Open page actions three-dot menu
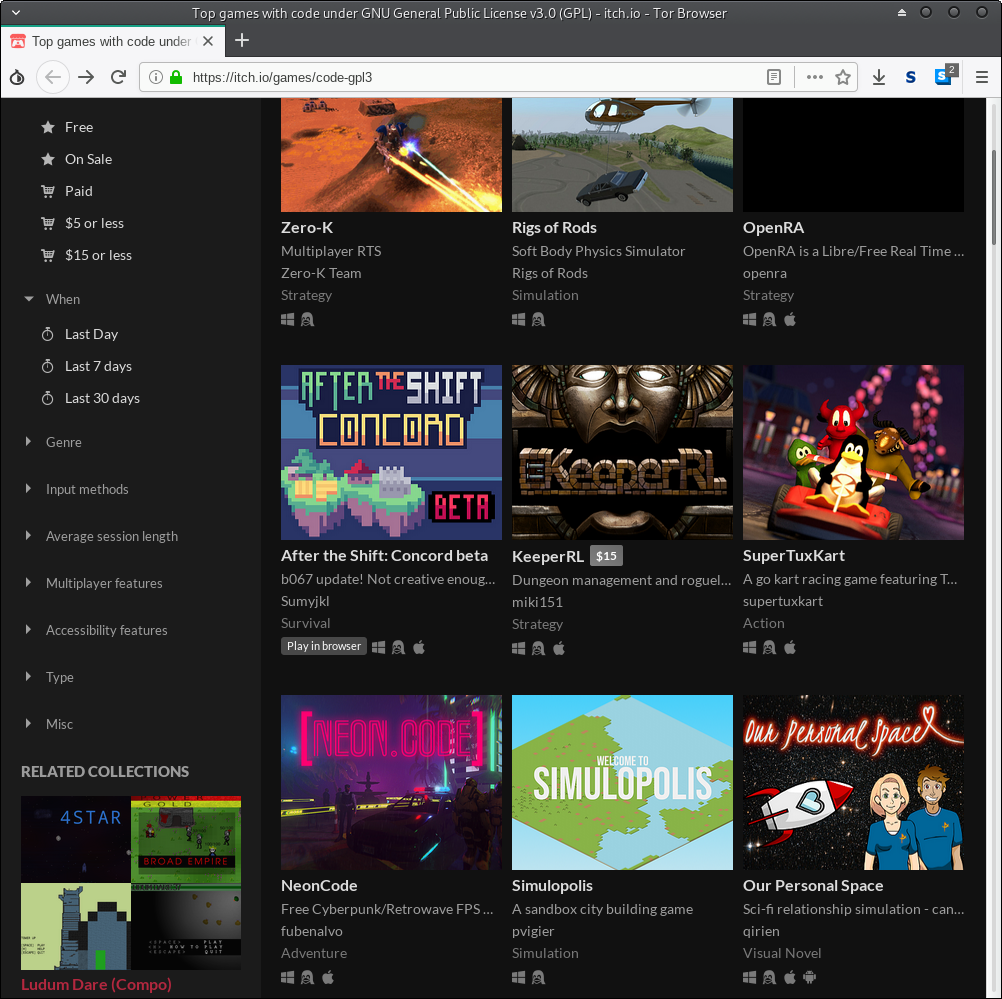Screen dimensions: 1002x999 (x=814, y=77)
